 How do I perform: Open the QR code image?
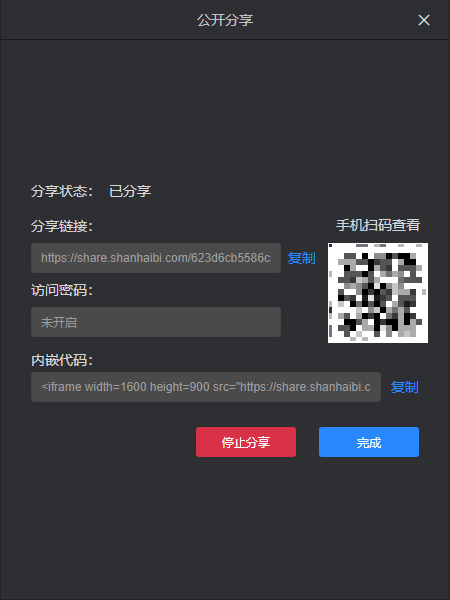click(378, 293)
